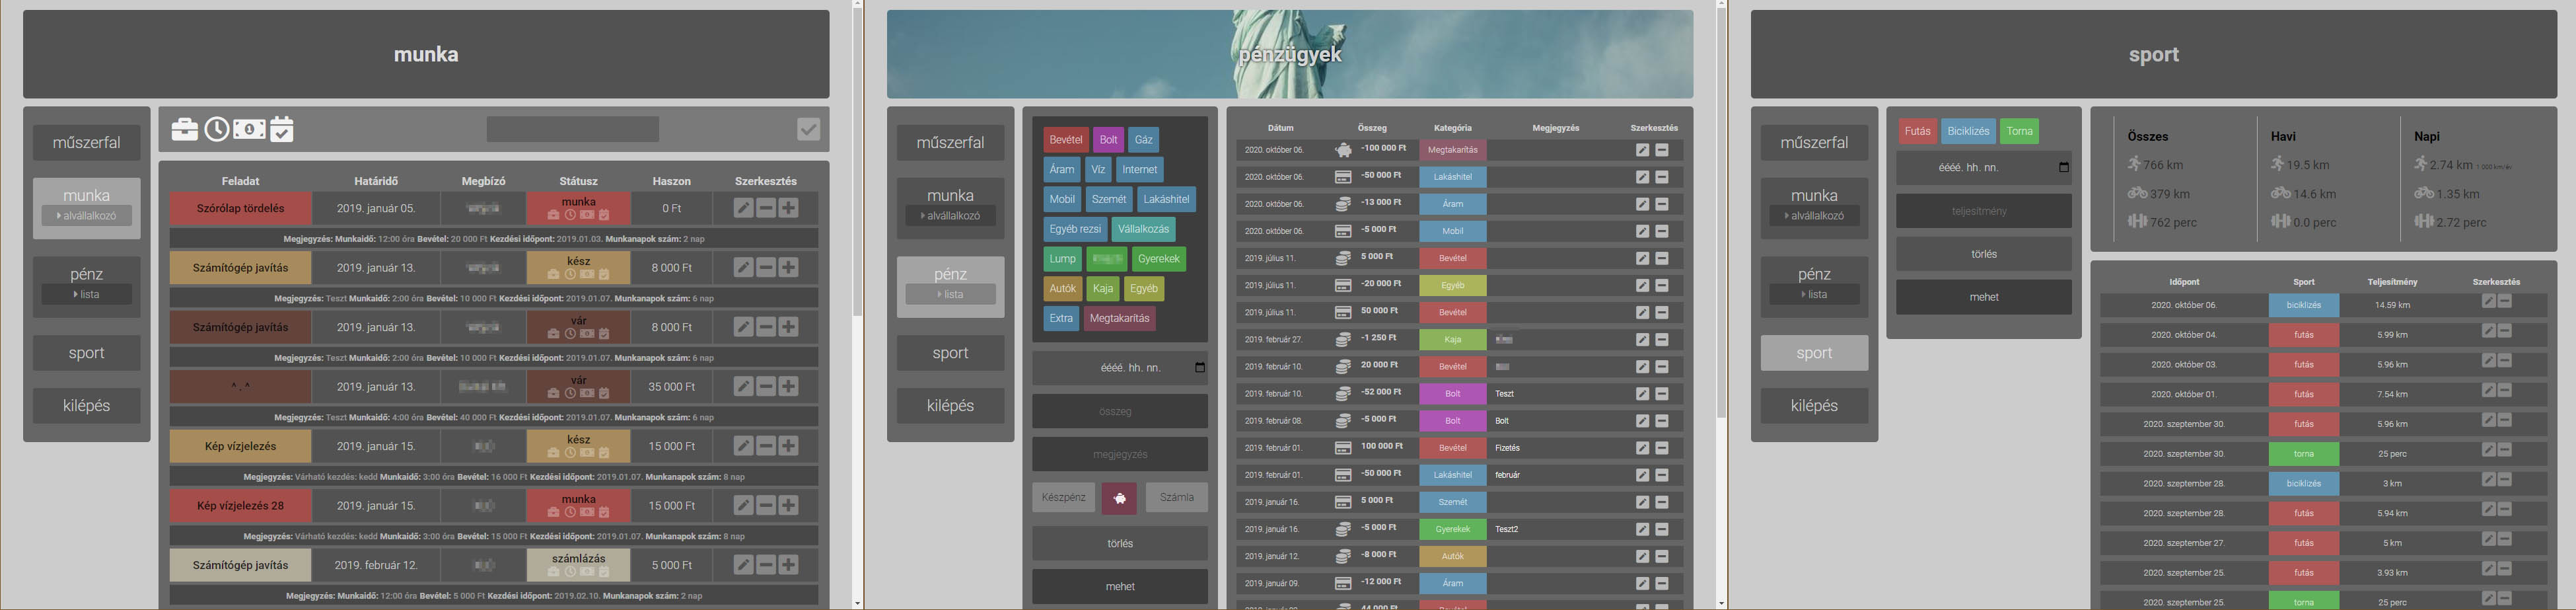2576x610 pixels.
Task: Expand the lista submenu under pénz in pénzügyek
Action: [x=950, y=295]
